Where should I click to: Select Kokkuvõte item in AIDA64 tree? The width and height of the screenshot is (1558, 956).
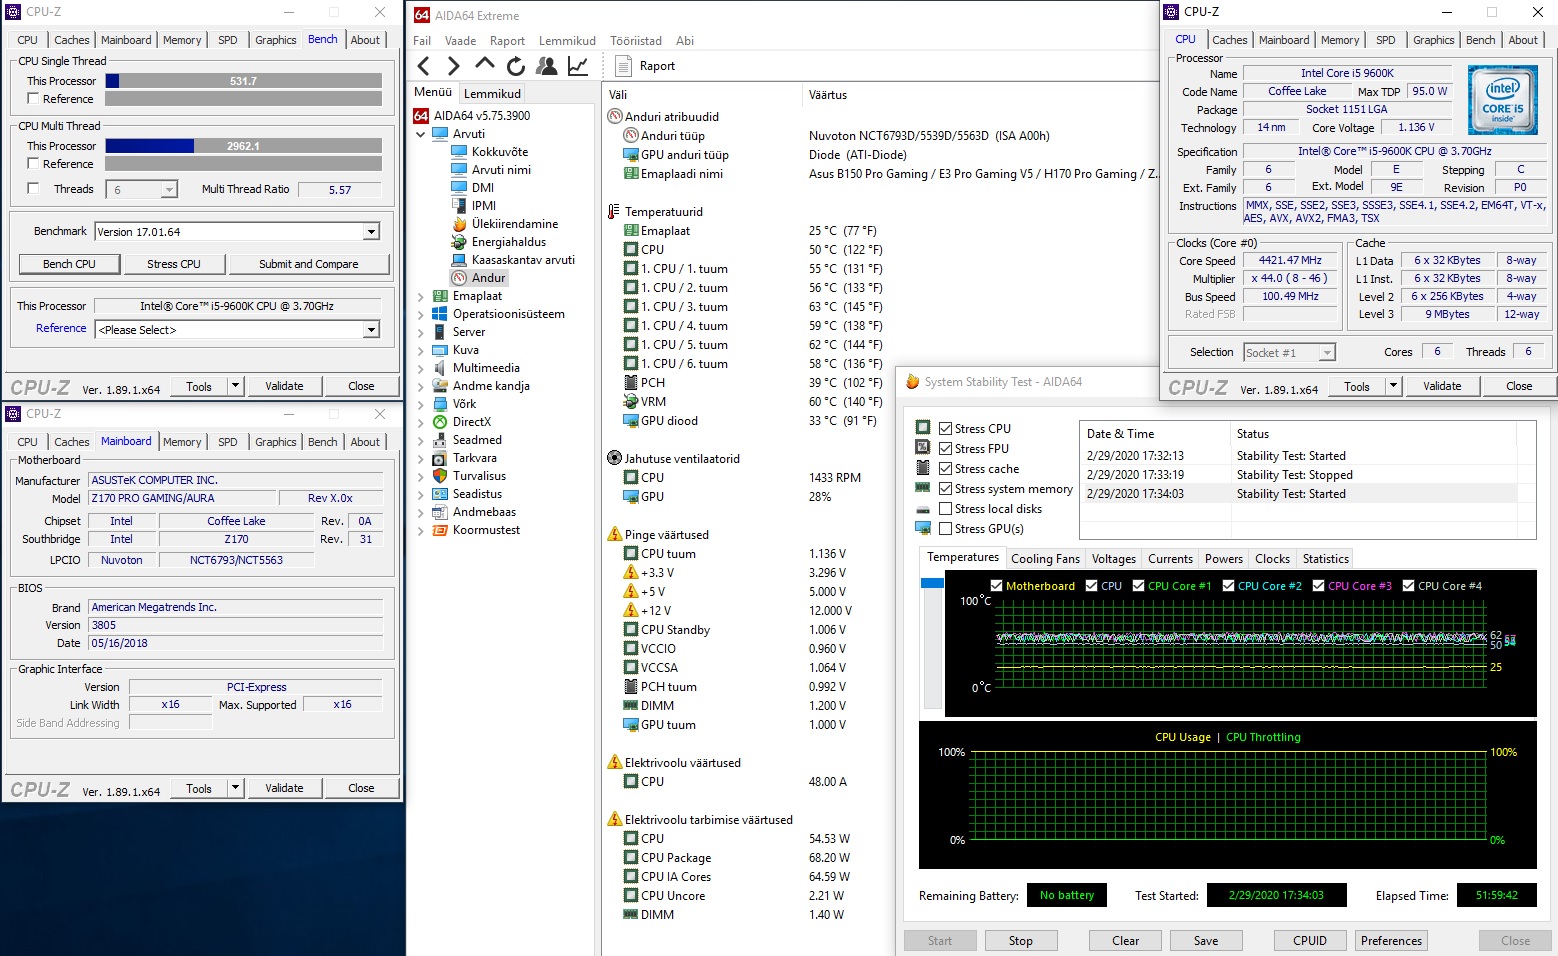[x=500, y=152]
